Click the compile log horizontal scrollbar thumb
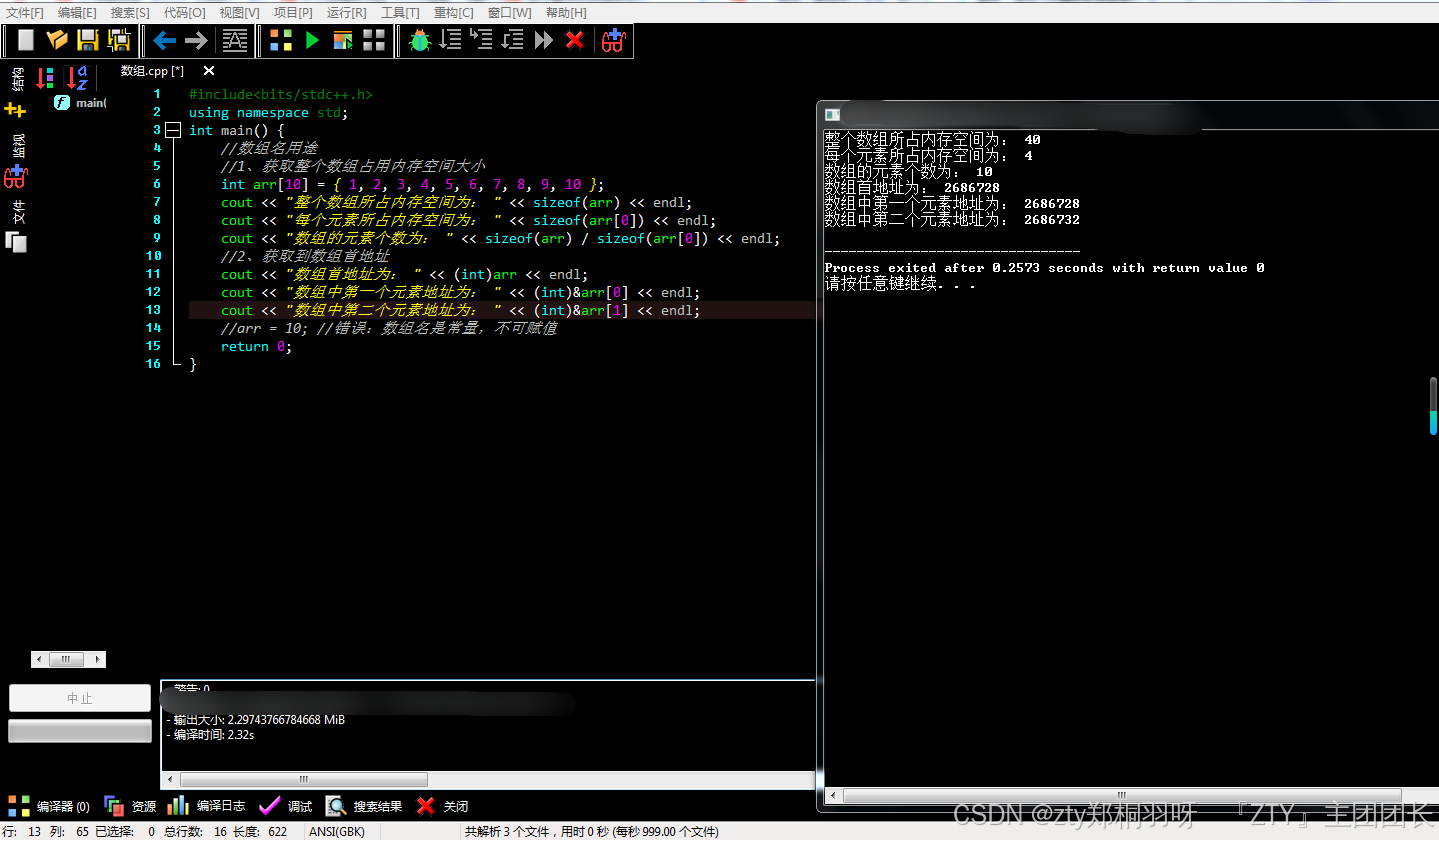Screen dimensions: 1439x841 click(x=303, y=779)
